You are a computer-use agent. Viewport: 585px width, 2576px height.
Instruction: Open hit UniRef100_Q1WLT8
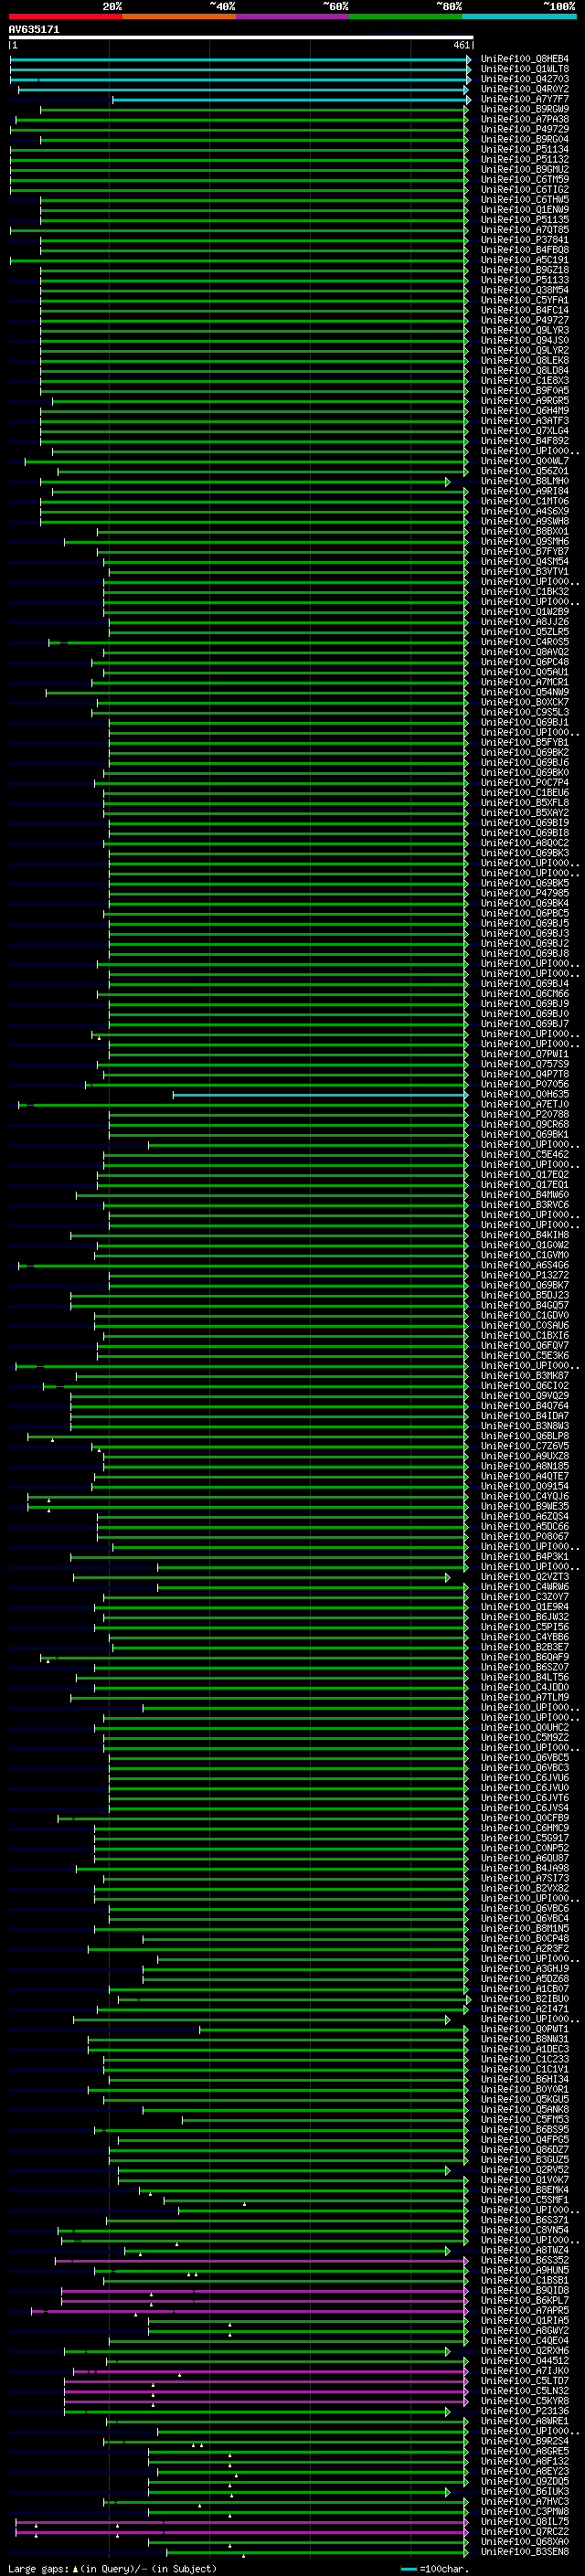(525, 69)
